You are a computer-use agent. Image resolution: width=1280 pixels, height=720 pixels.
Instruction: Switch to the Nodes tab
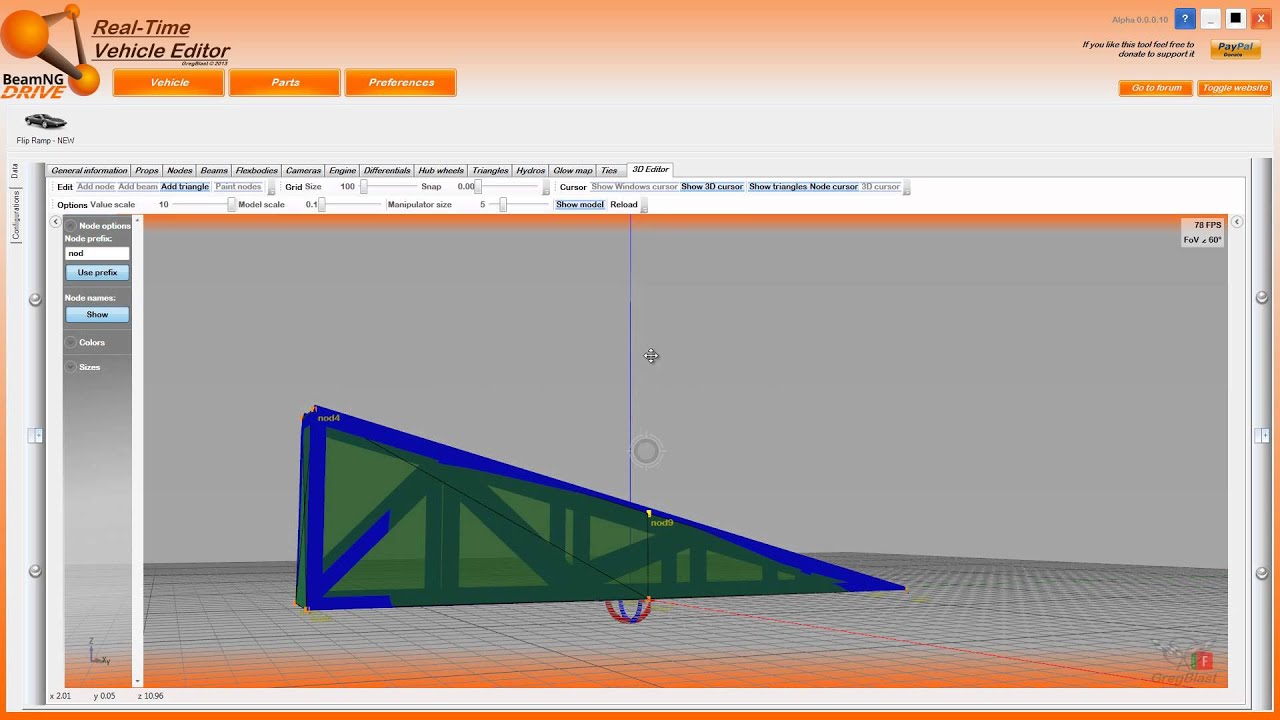coord(180,171)
